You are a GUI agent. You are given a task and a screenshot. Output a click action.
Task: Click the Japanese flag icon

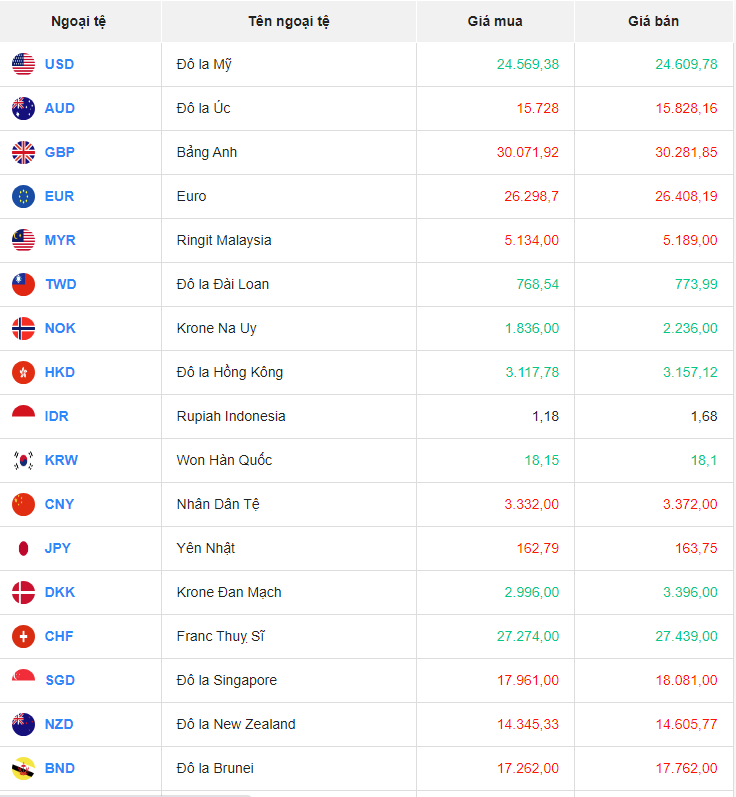[23, 548]
